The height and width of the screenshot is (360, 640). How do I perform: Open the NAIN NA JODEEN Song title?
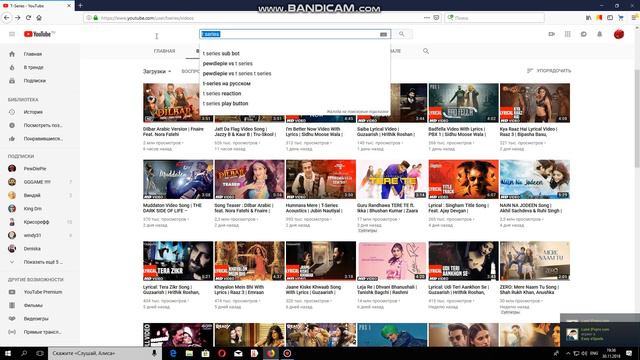point(531,208)
